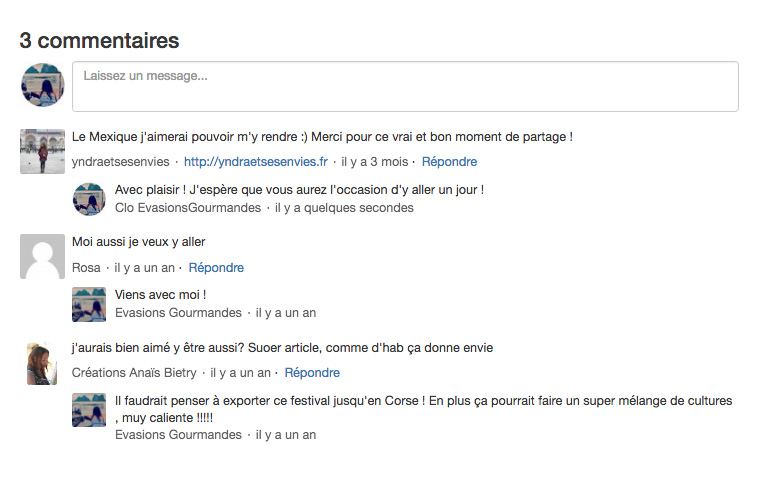Reply to Rosa's comment
This screenshot has height=491, width=757.
coord(216,267)
